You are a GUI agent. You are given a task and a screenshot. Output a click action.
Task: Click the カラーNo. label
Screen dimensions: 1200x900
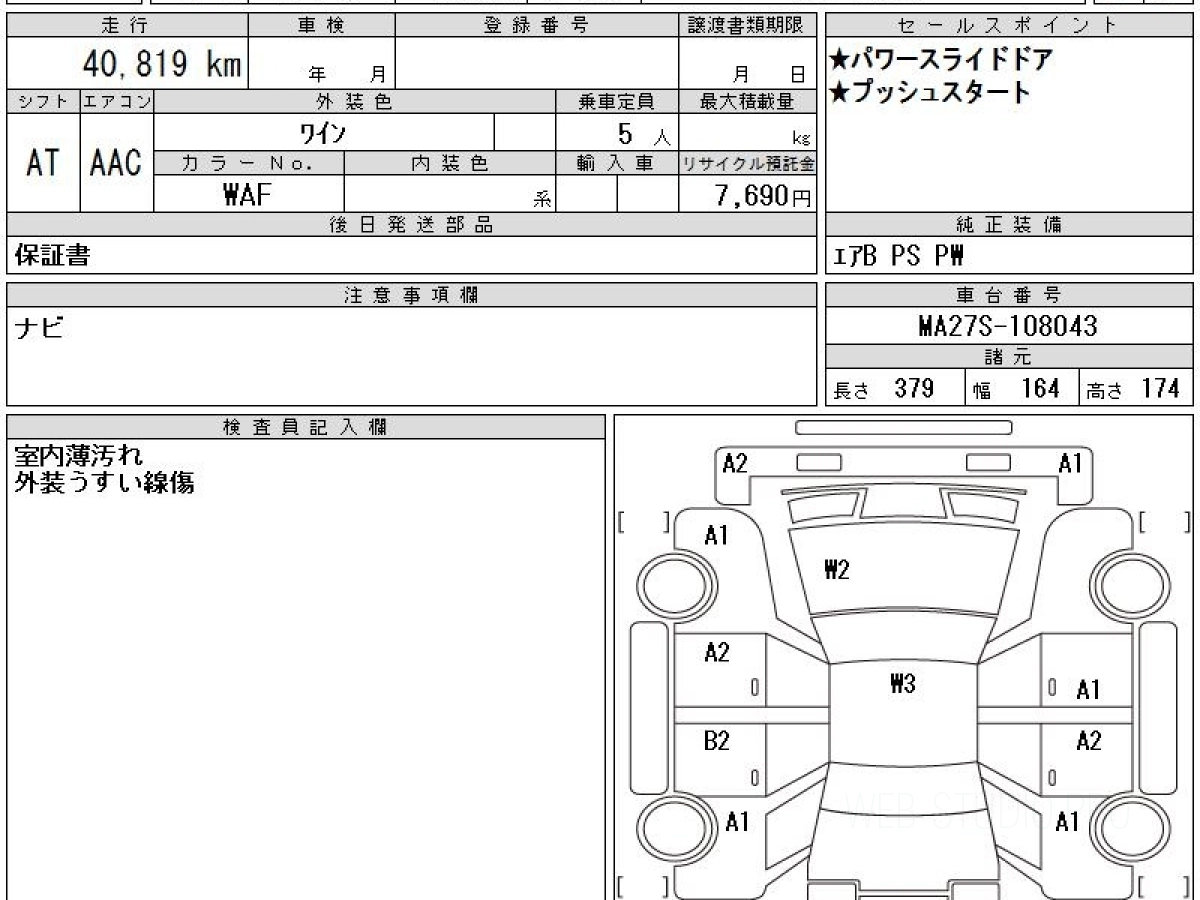click(249, 163)
